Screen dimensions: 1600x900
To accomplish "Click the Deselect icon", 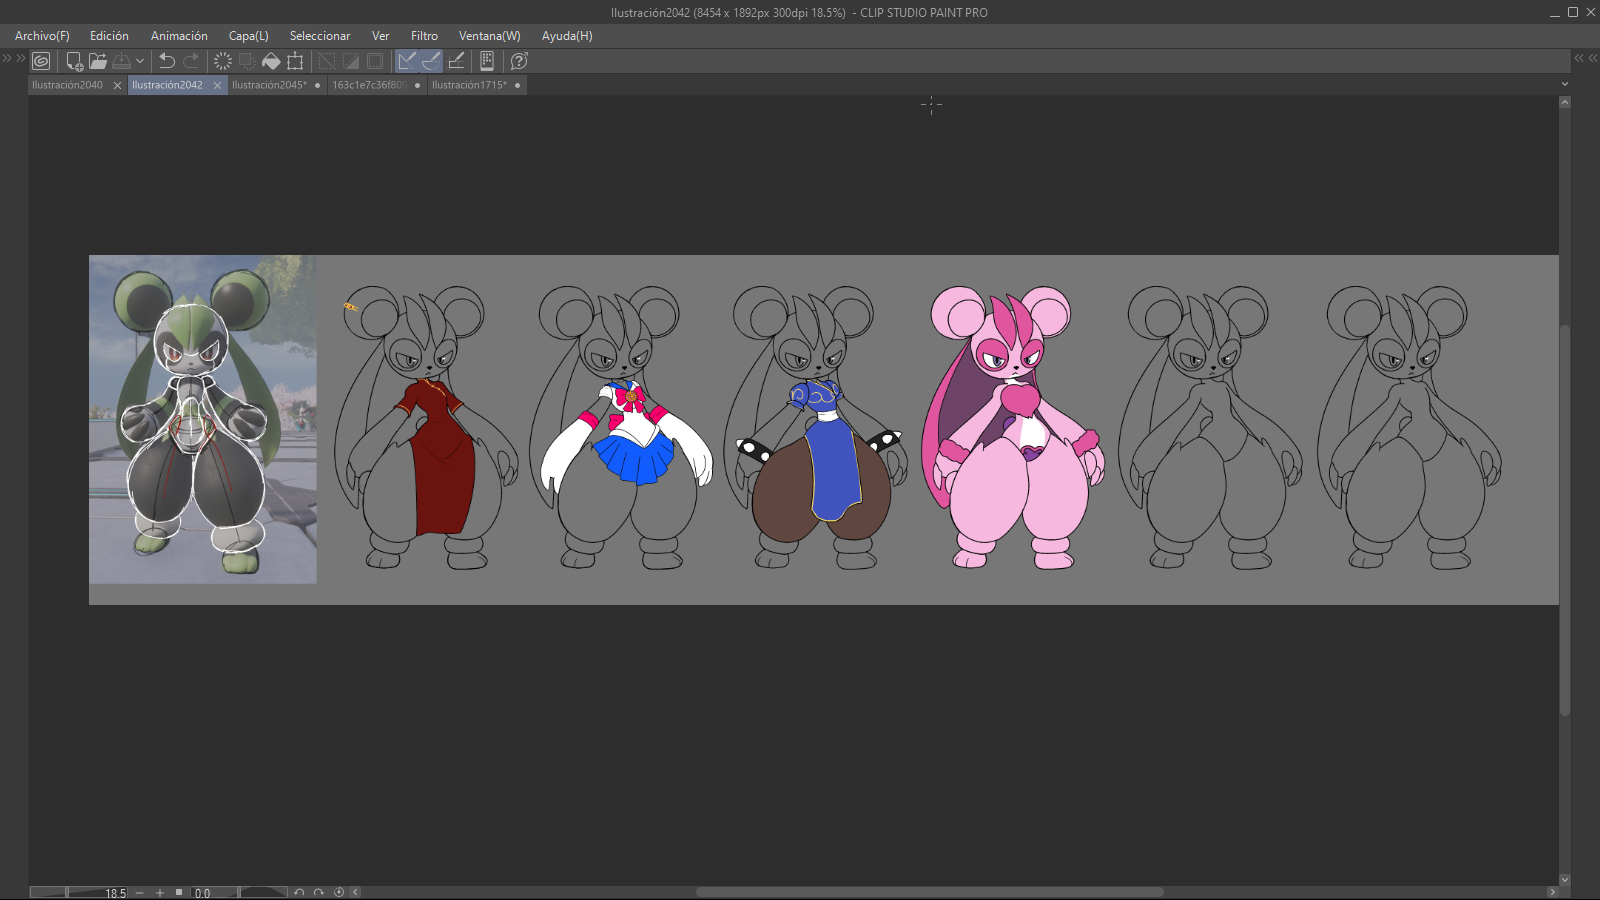I will (x=327, y=61).
